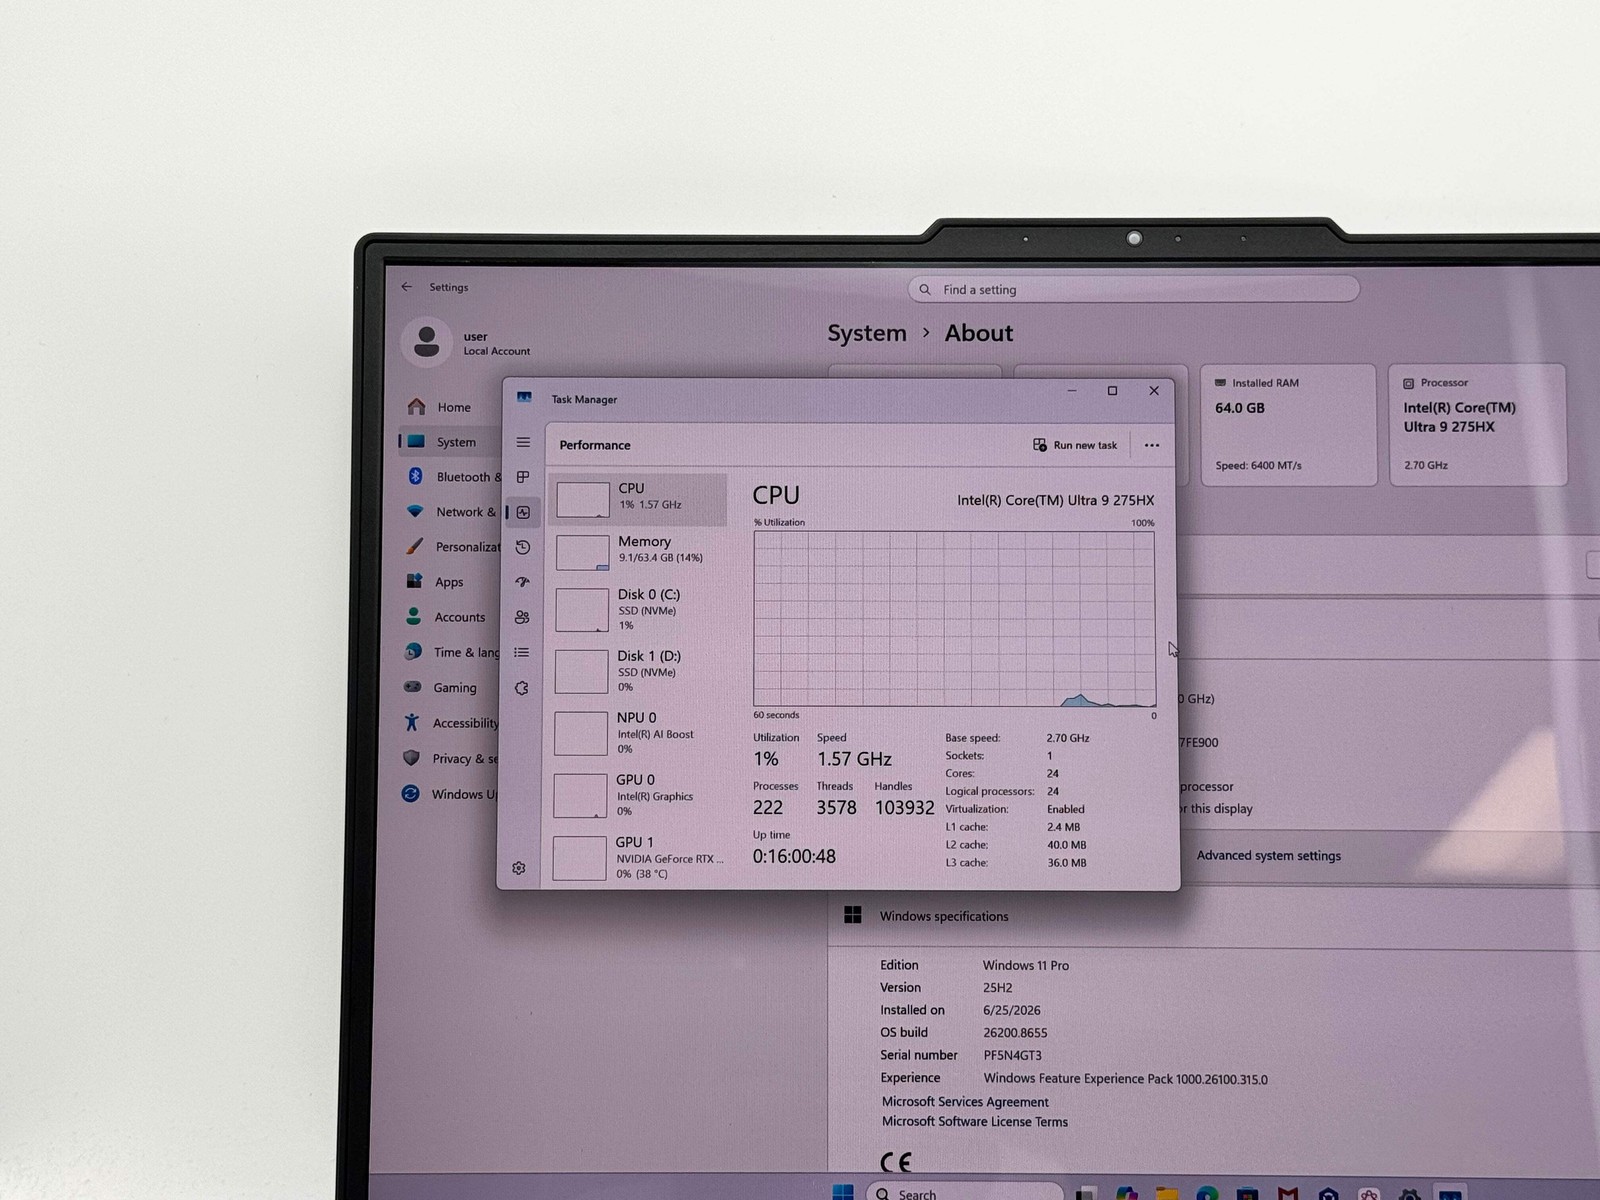Click L3 cache value 36.0 MB
Screen dimensions: 1600x1200
coord(1067,862)
